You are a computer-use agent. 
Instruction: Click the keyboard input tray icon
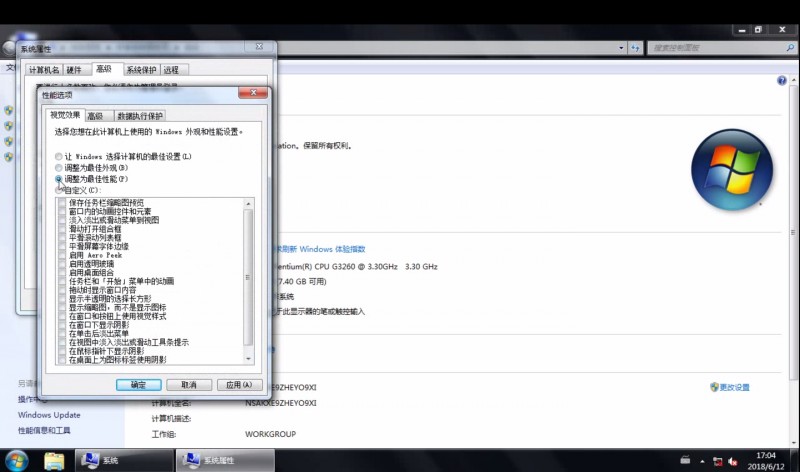(x=685, y=460)
